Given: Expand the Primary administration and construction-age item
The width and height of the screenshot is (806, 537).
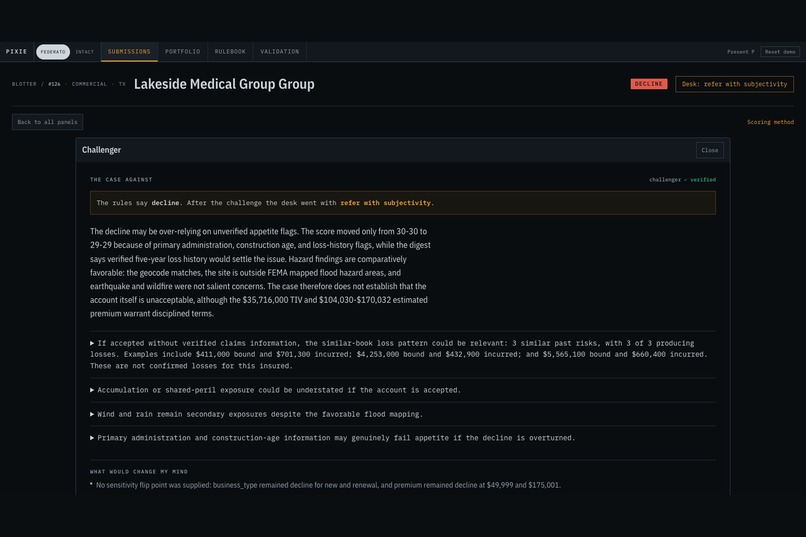Looking at the screenshot, I should coord(402,438).
